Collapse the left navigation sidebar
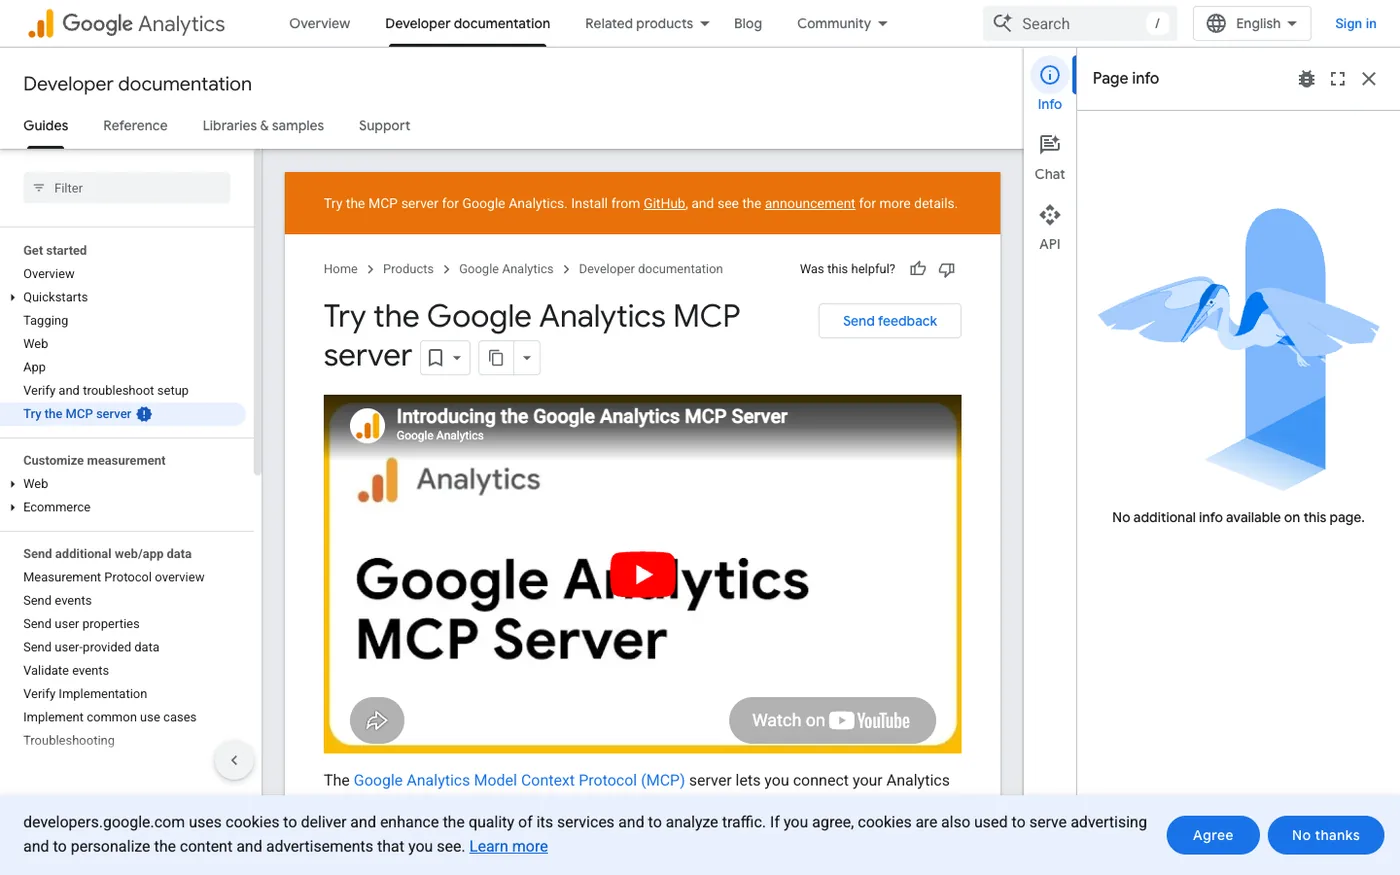 [234, 761]
